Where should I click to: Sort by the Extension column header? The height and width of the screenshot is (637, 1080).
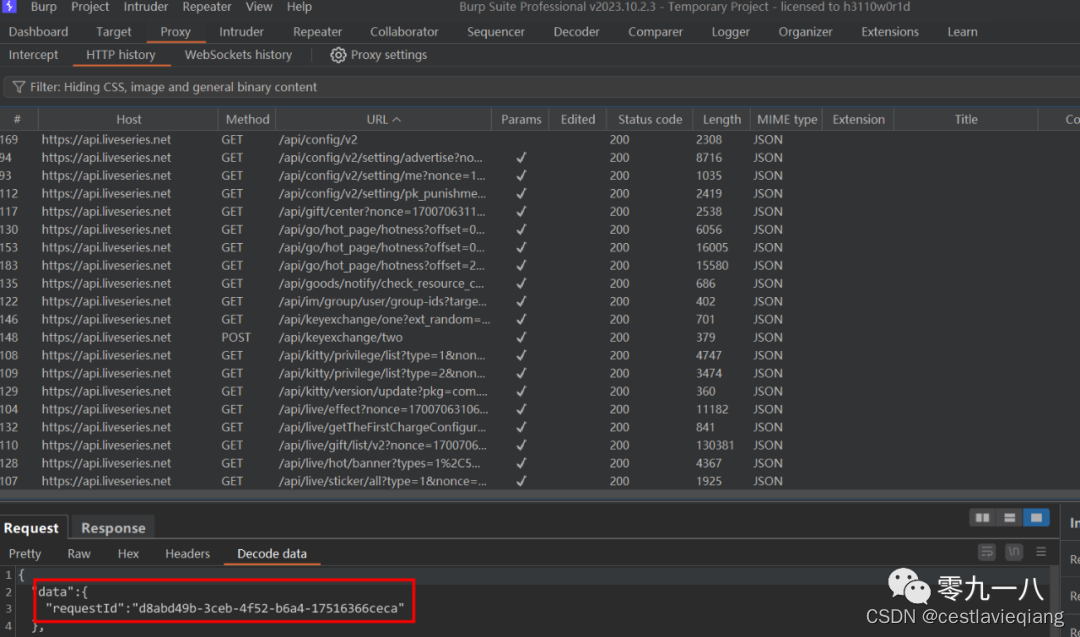tap(858, 120)
